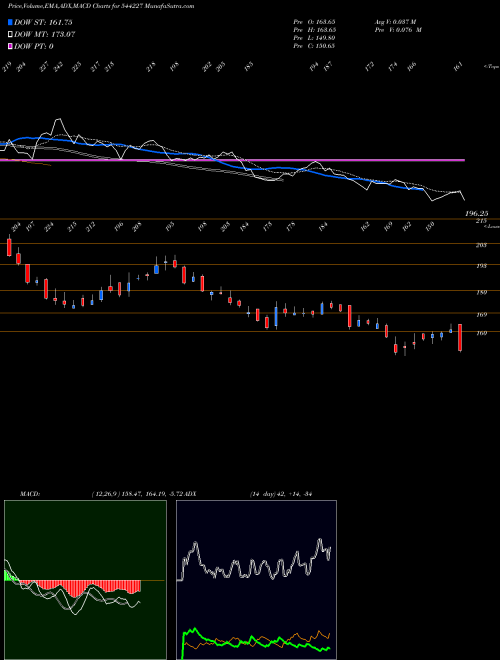Screen dimensions: 500x660
Task: Click the last large red candlestick
Action: point(460,338)
